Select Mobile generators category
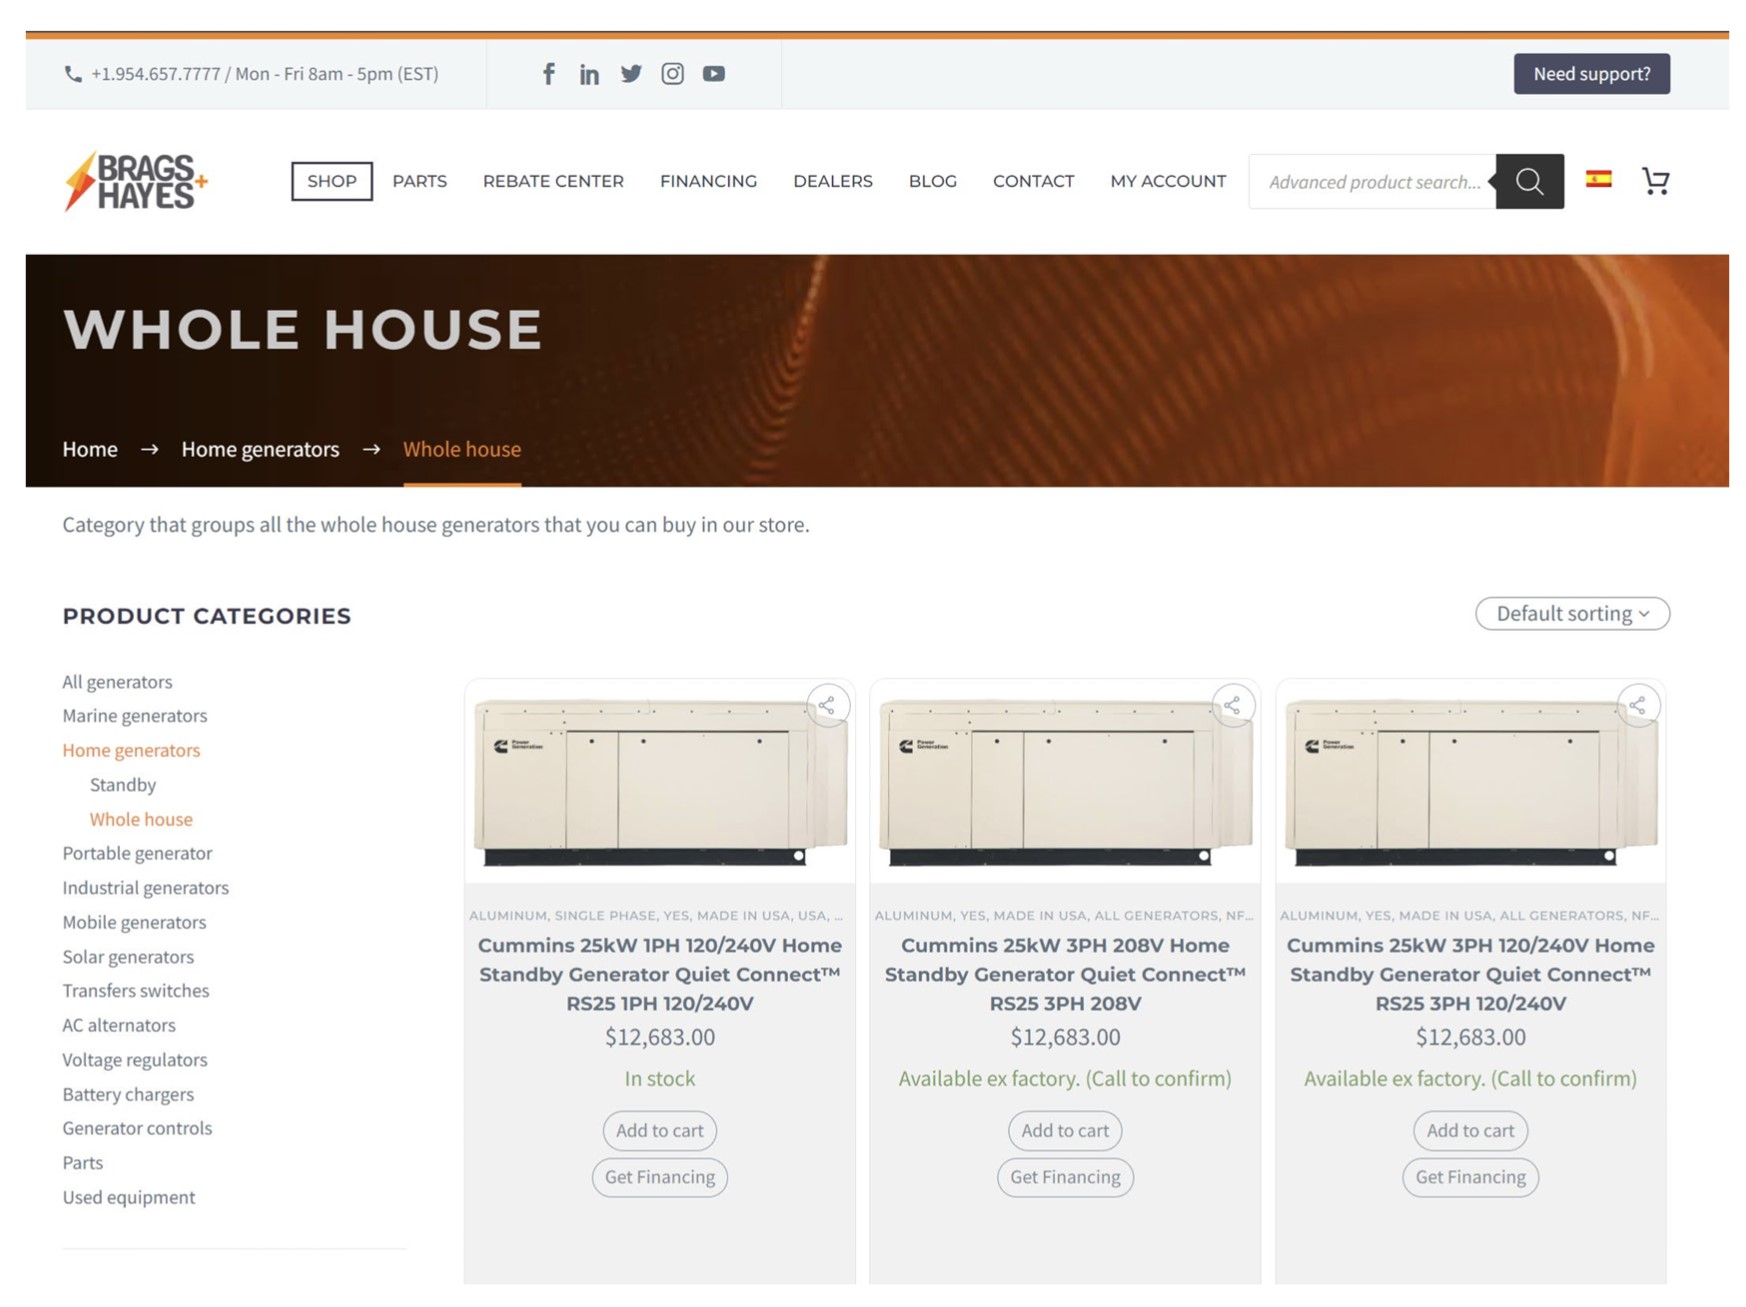The width and height of the screenshot is (1746, 1307). click(134, 922)
